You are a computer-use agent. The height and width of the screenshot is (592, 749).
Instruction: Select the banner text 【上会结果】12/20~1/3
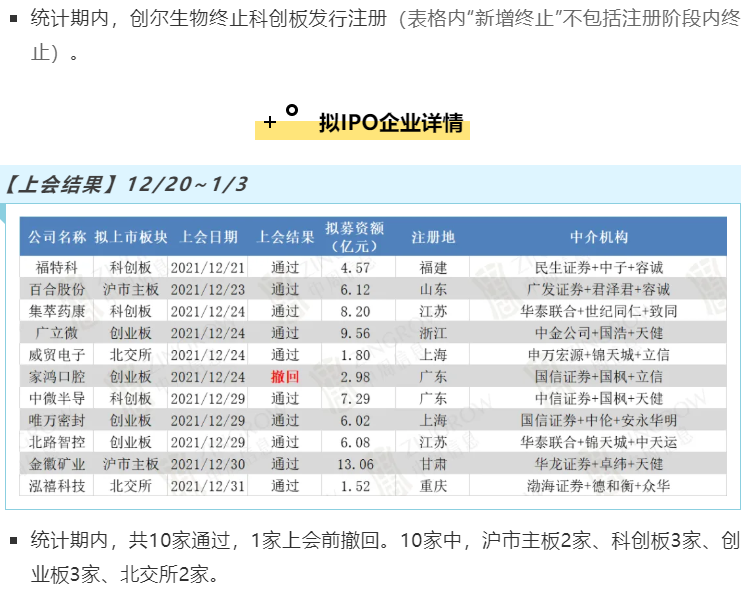click(126, 184)
